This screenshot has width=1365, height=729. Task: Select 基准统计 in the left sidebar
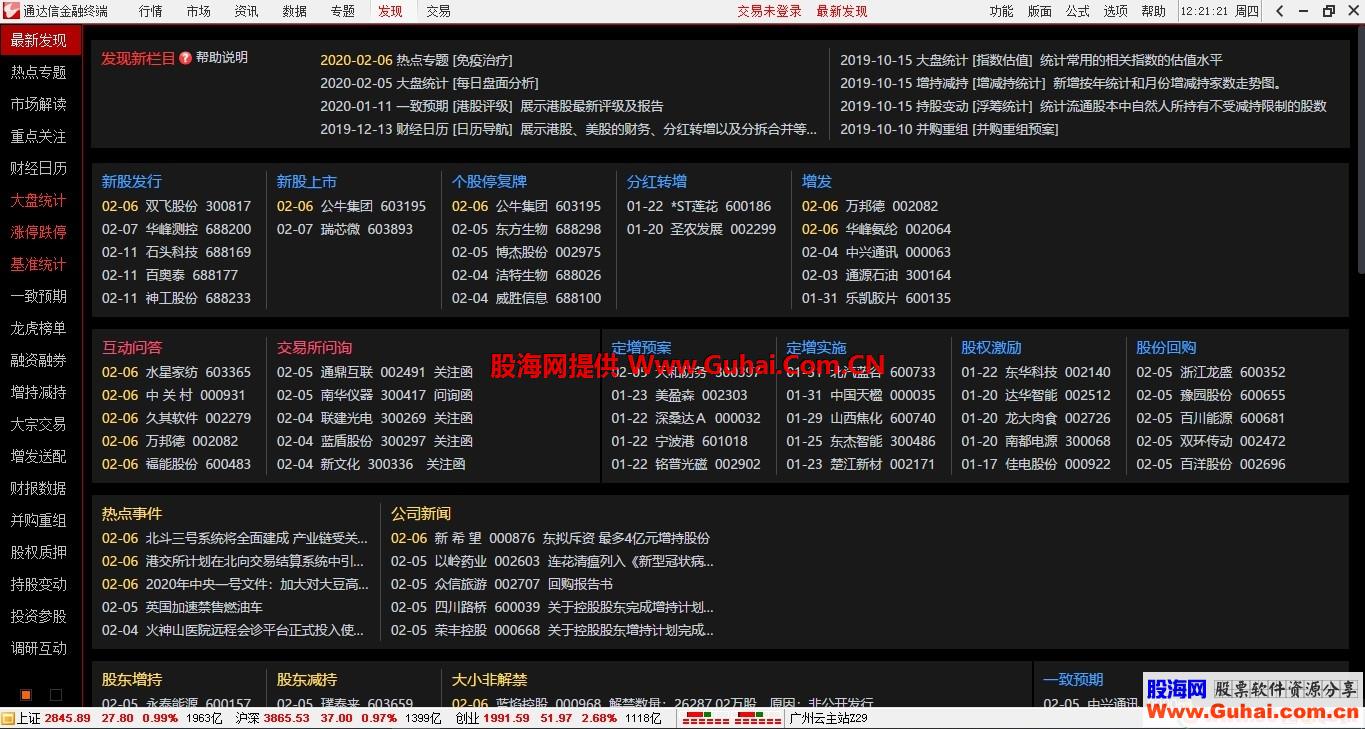click(x=39, y=264)
